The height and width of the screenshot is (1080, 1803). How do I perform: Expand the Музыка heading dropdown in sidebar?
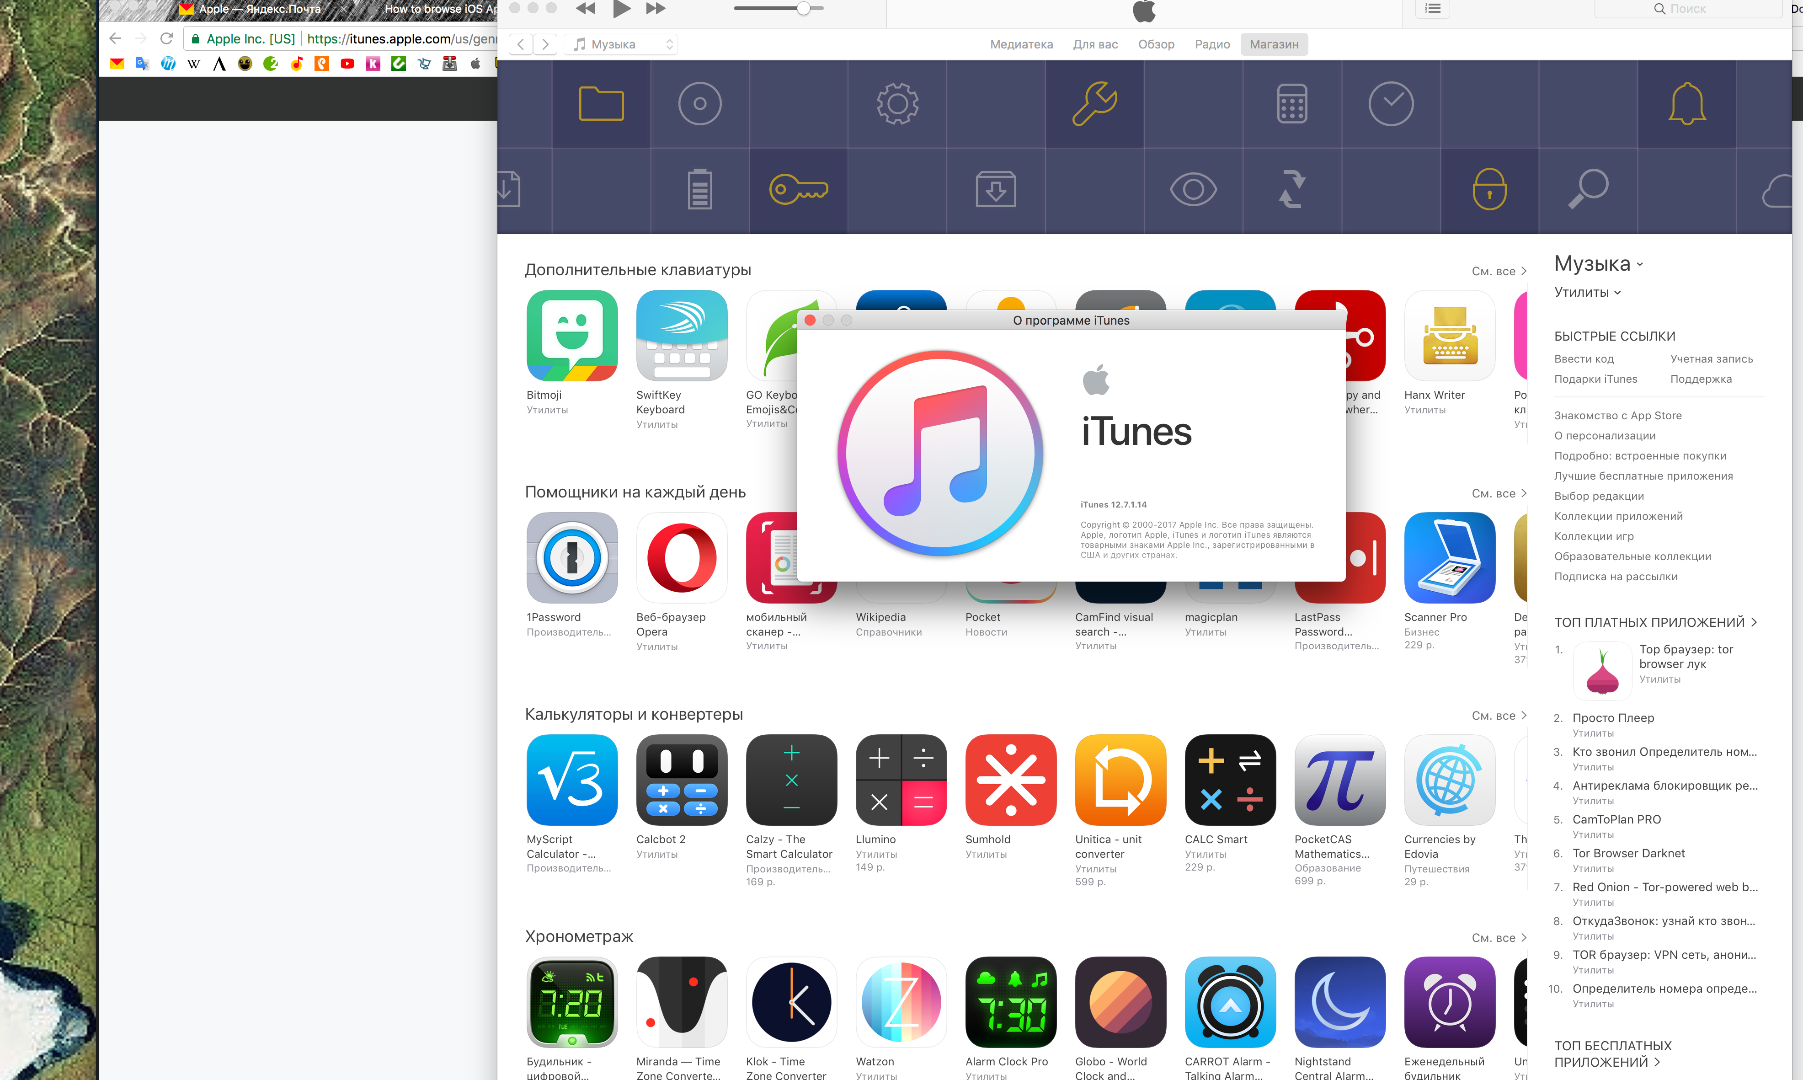tap(1599, 264)
